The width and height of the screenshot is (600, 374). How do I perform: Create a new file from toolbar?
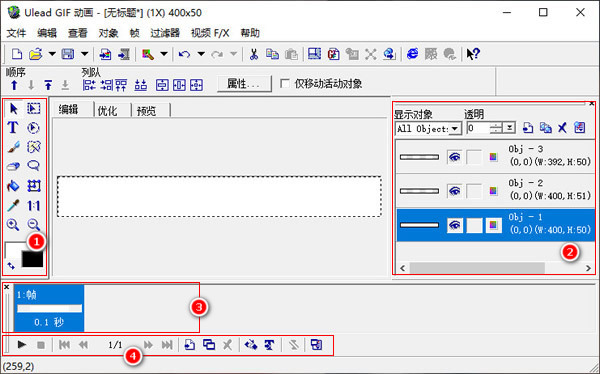coord(16,54)
